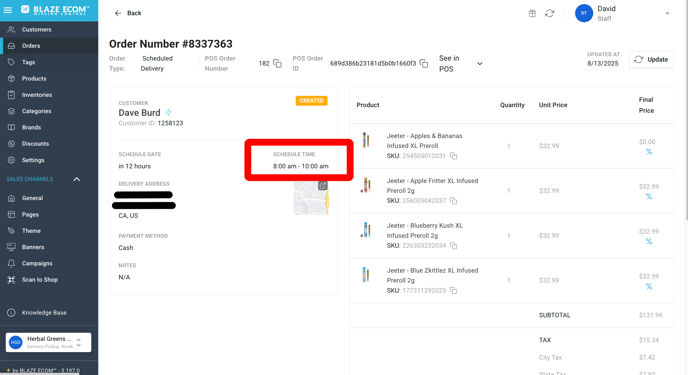Click the refresh icon in header
Viewport: 688px width, 375px height.
(x=549, y=13)
